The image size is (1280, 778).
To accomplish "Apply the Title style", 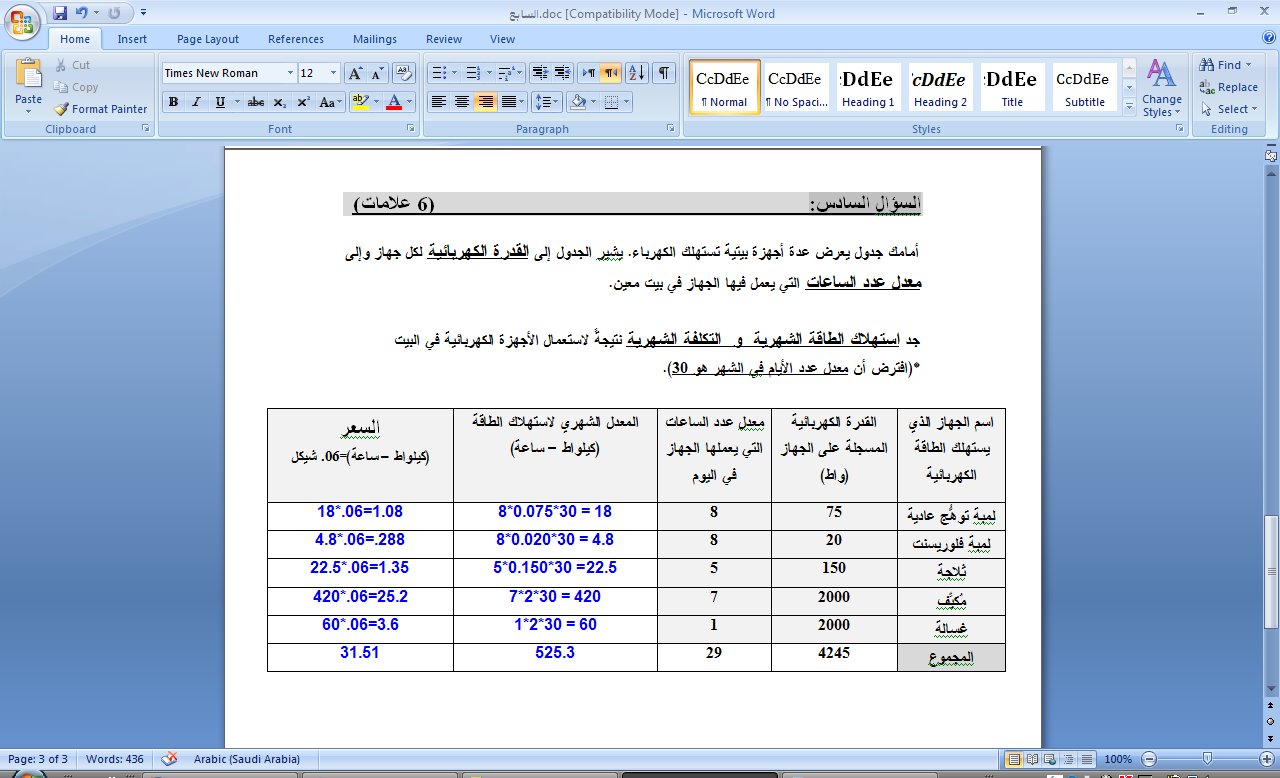I will 1012,87.
